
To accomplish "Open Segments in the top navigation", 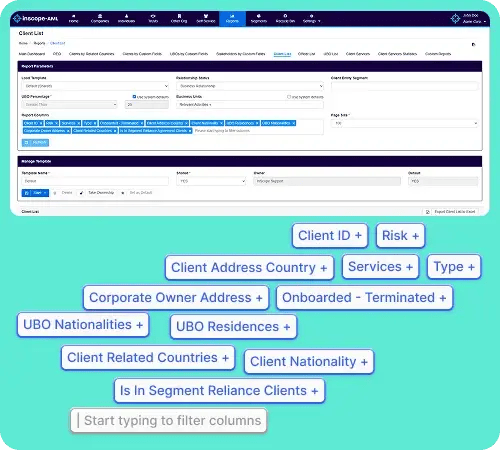I will 259,19.
